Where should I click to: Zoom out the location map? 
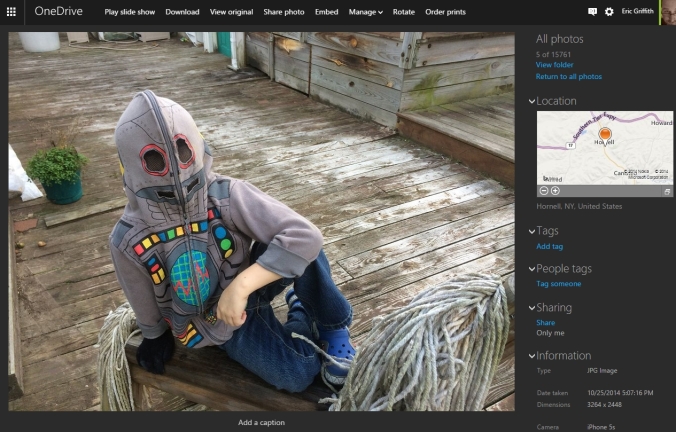(x=544, y=191)
